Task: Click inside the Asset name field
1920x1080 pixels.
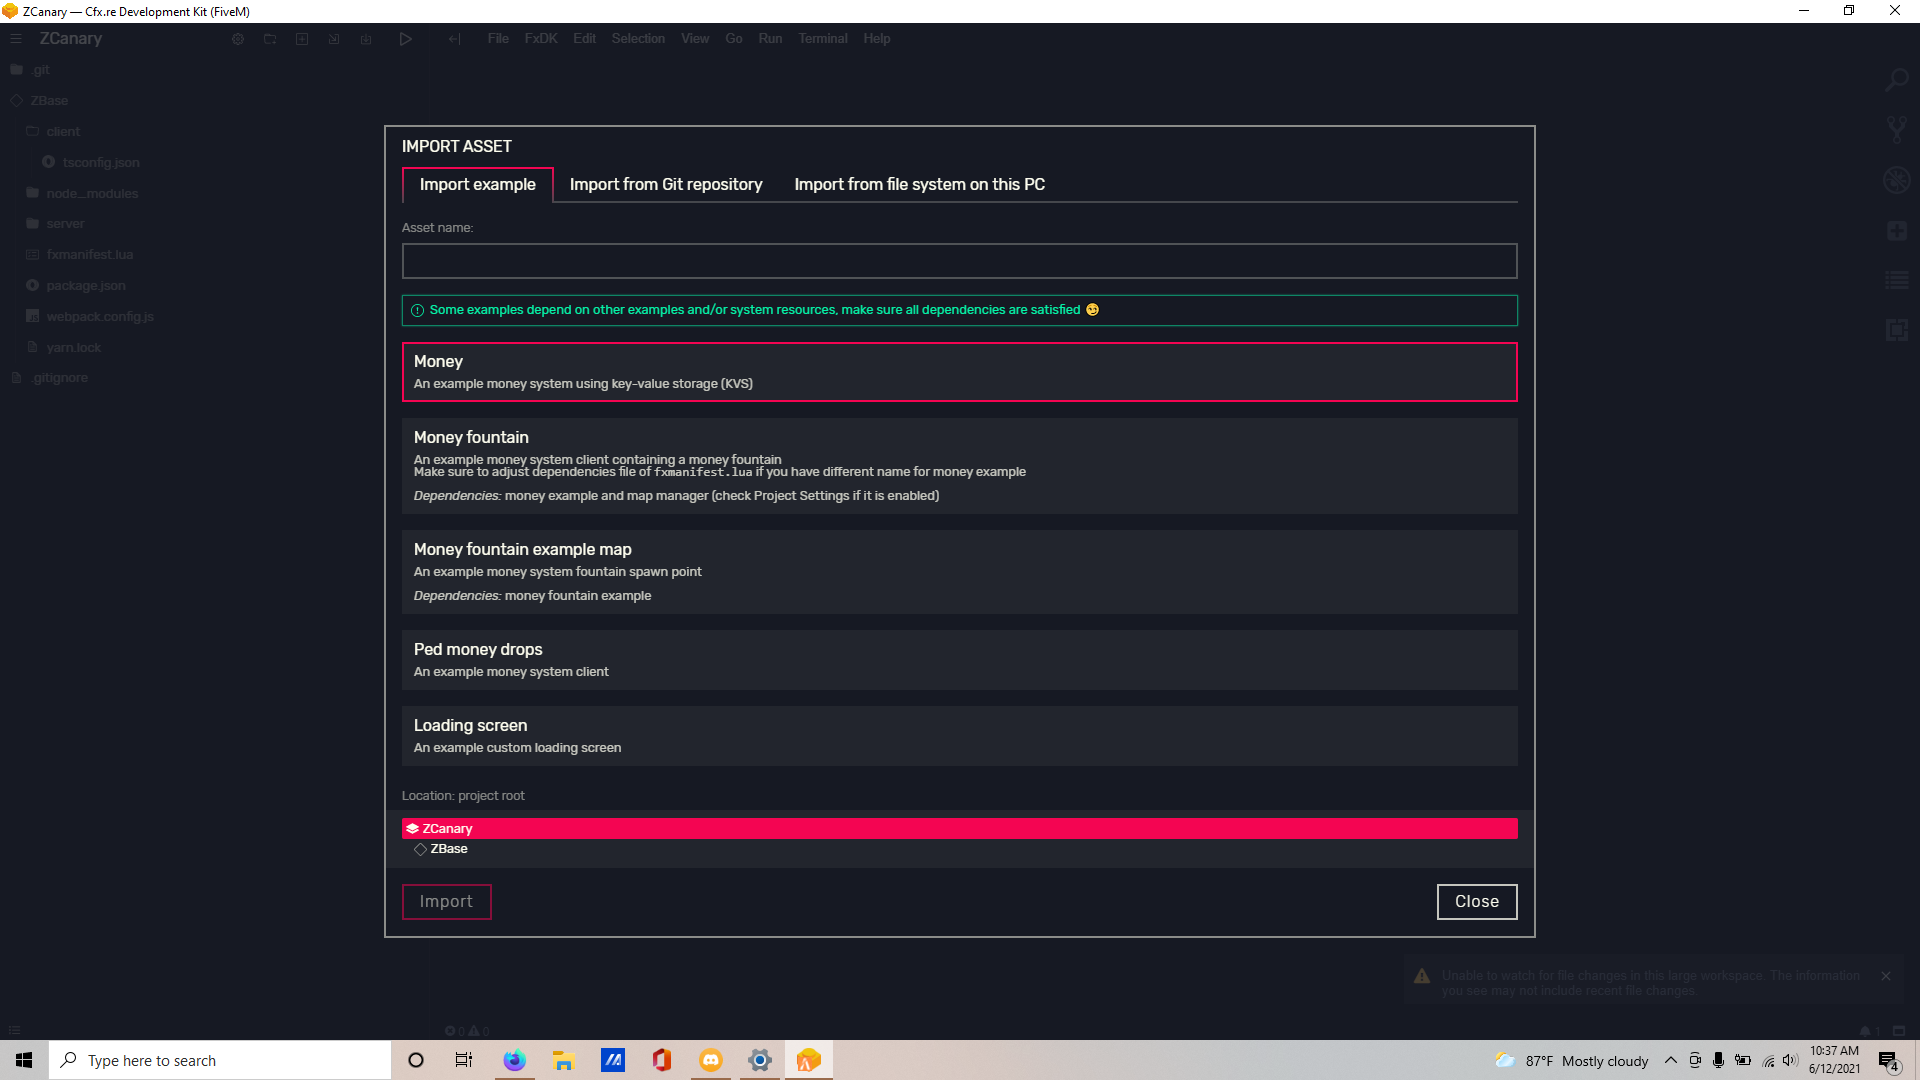Action: click(959, 260)
